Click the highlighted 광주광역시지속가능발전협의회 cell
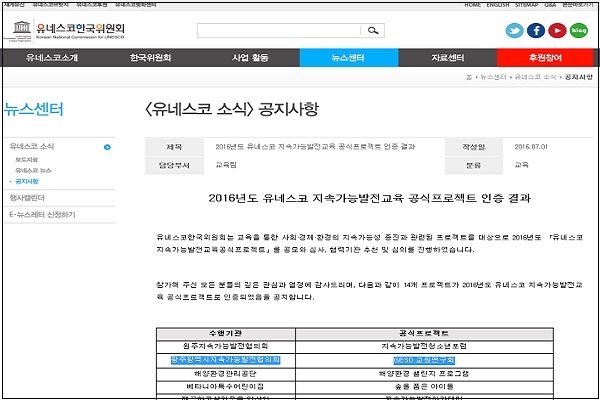The width and height of the screenshot is (600, 400). pos(225,360)
